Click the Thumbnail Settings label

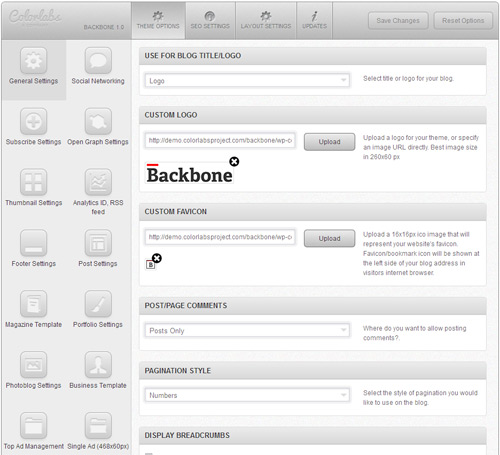coord(33,203)
